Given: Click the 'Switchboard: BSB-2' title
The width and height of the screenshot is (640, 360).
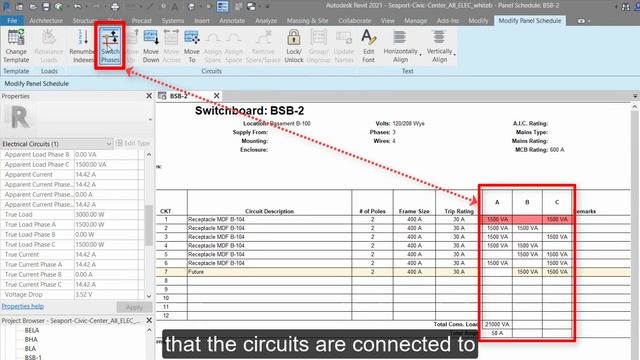Looking at the screenshot, I should 249,111.
